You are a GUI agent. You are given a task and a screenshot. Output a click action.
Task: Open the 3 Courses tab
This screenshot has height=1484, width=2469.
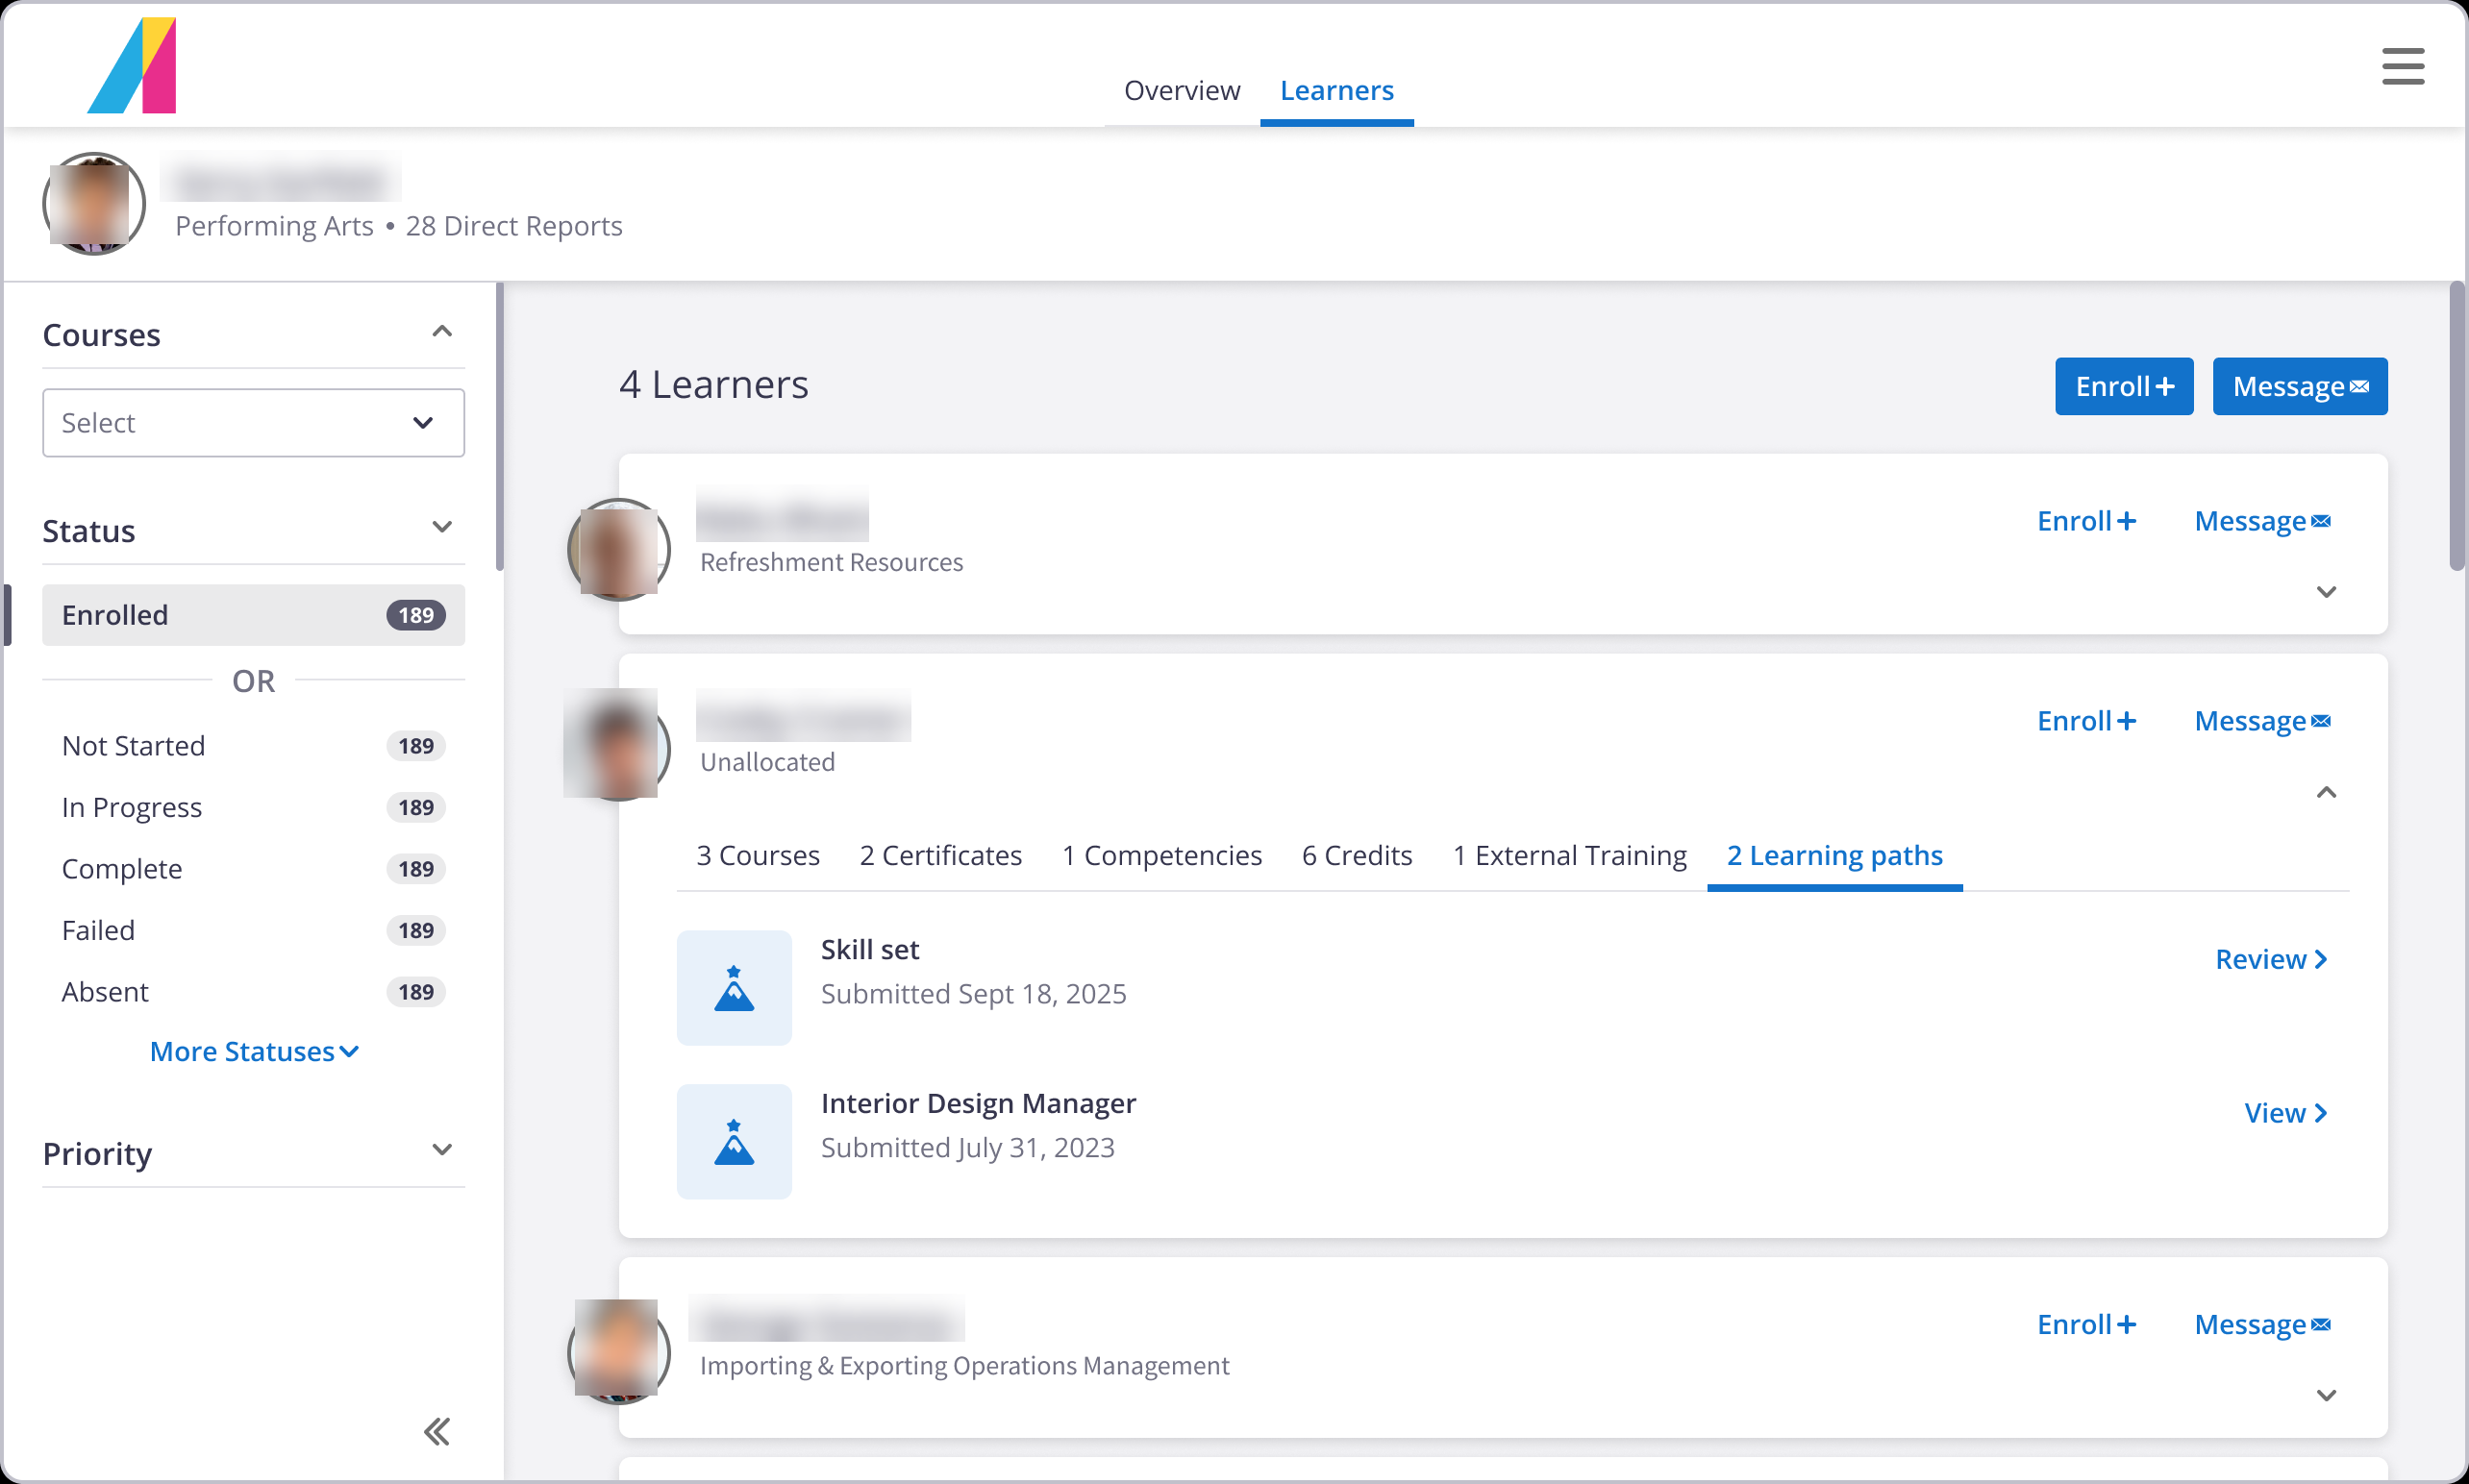pos(757,855)
